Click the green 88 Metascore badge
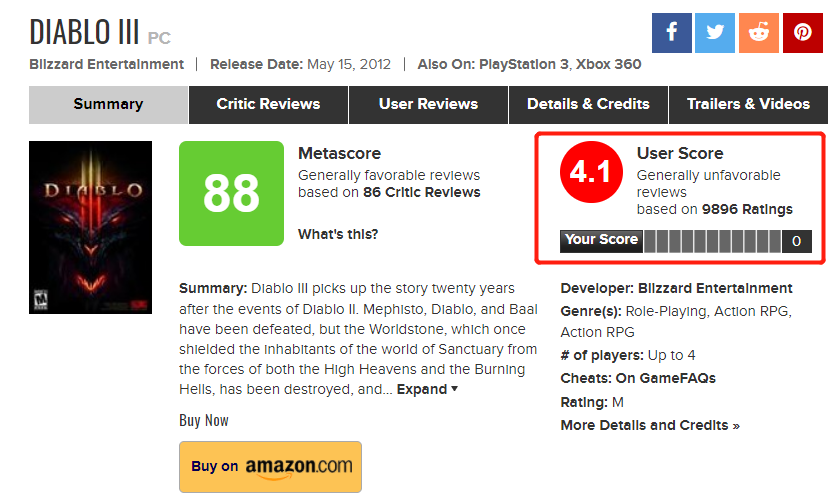Image resolution: width=832 pixels, height=499 pixels. 231,194
